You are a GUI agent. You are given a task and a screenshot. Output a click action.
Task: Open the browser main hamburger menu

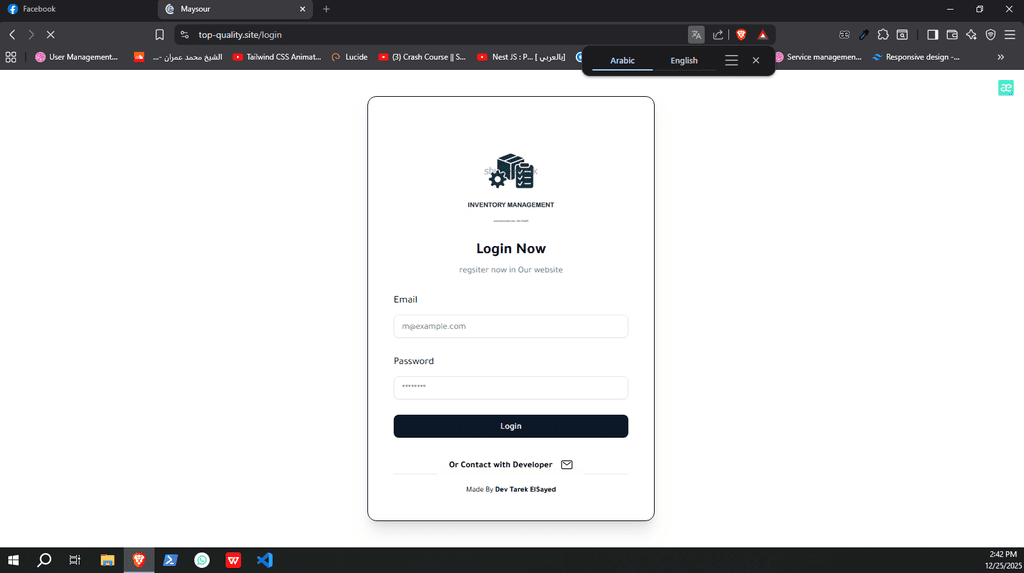pos(1010,35)
